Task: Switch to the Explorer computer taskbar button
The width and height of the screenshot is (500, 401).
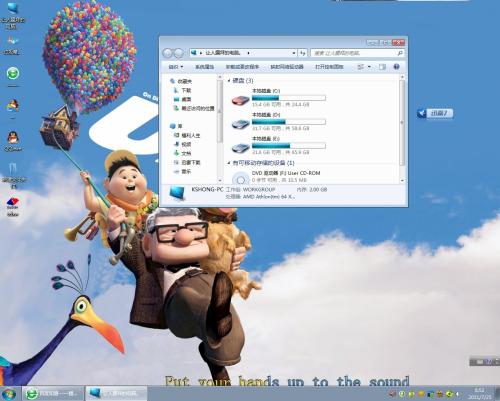Action: pos(116,393)
